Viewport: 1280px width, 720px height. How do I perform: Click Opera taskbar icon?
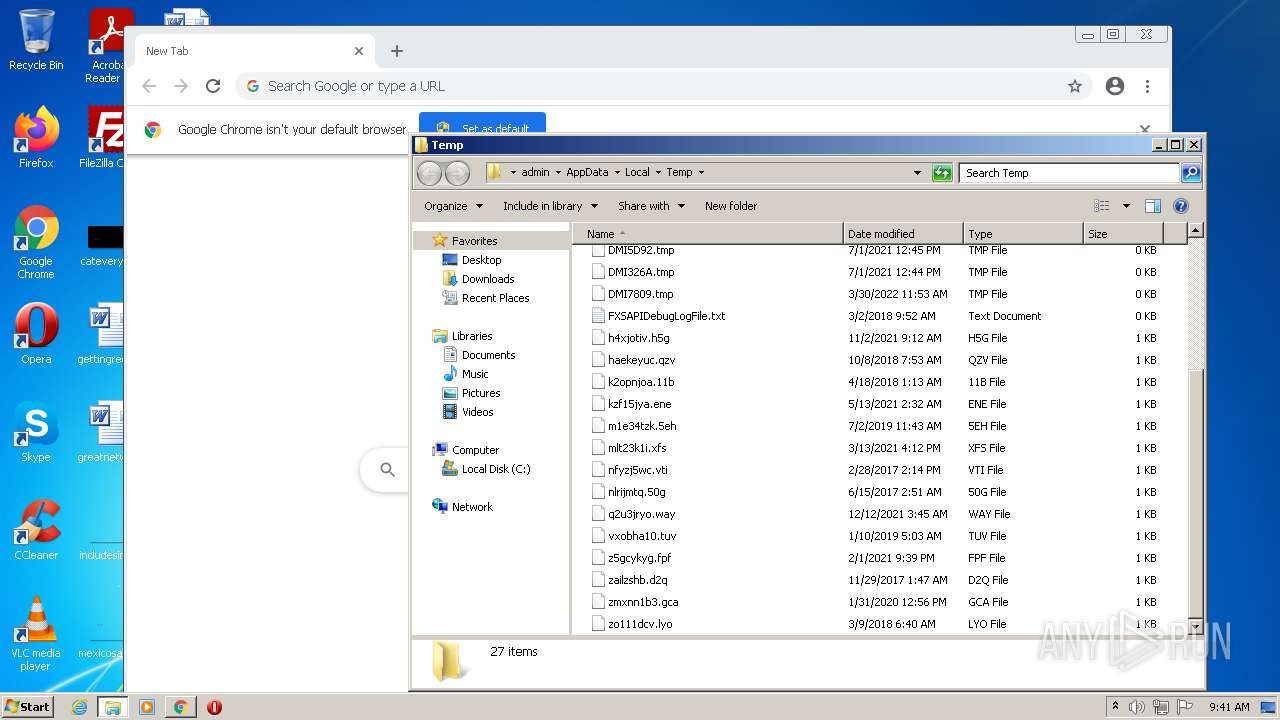pyautogui.click(x=214, y=707)
